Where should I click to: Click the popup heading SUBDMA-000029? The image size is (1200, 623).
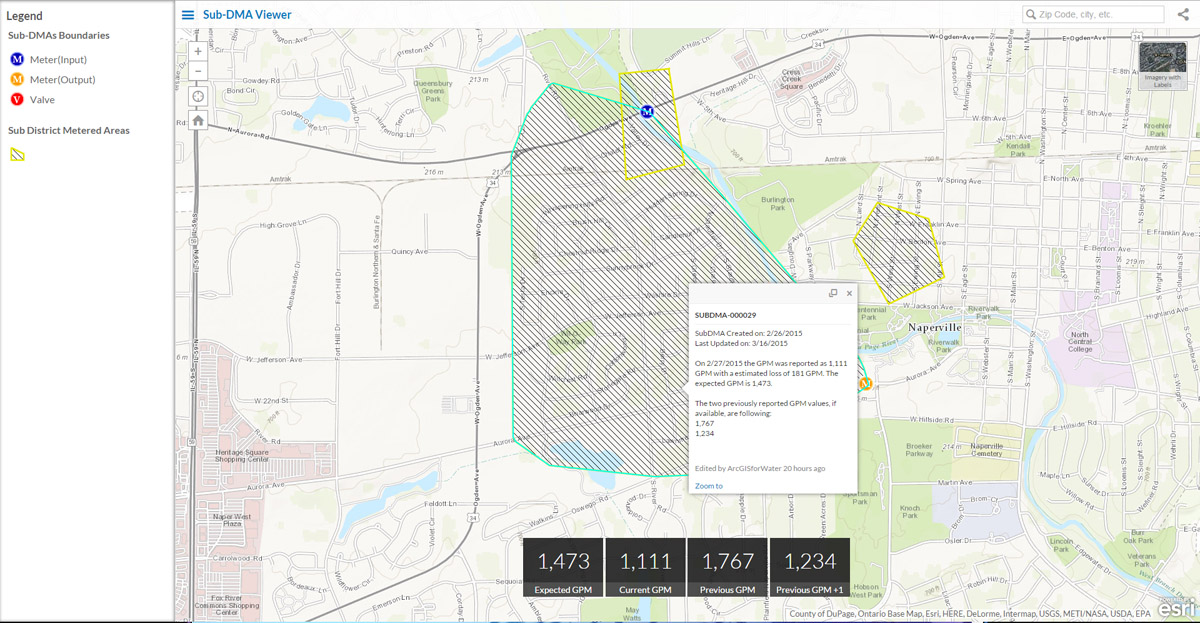(x=725, y=314)
